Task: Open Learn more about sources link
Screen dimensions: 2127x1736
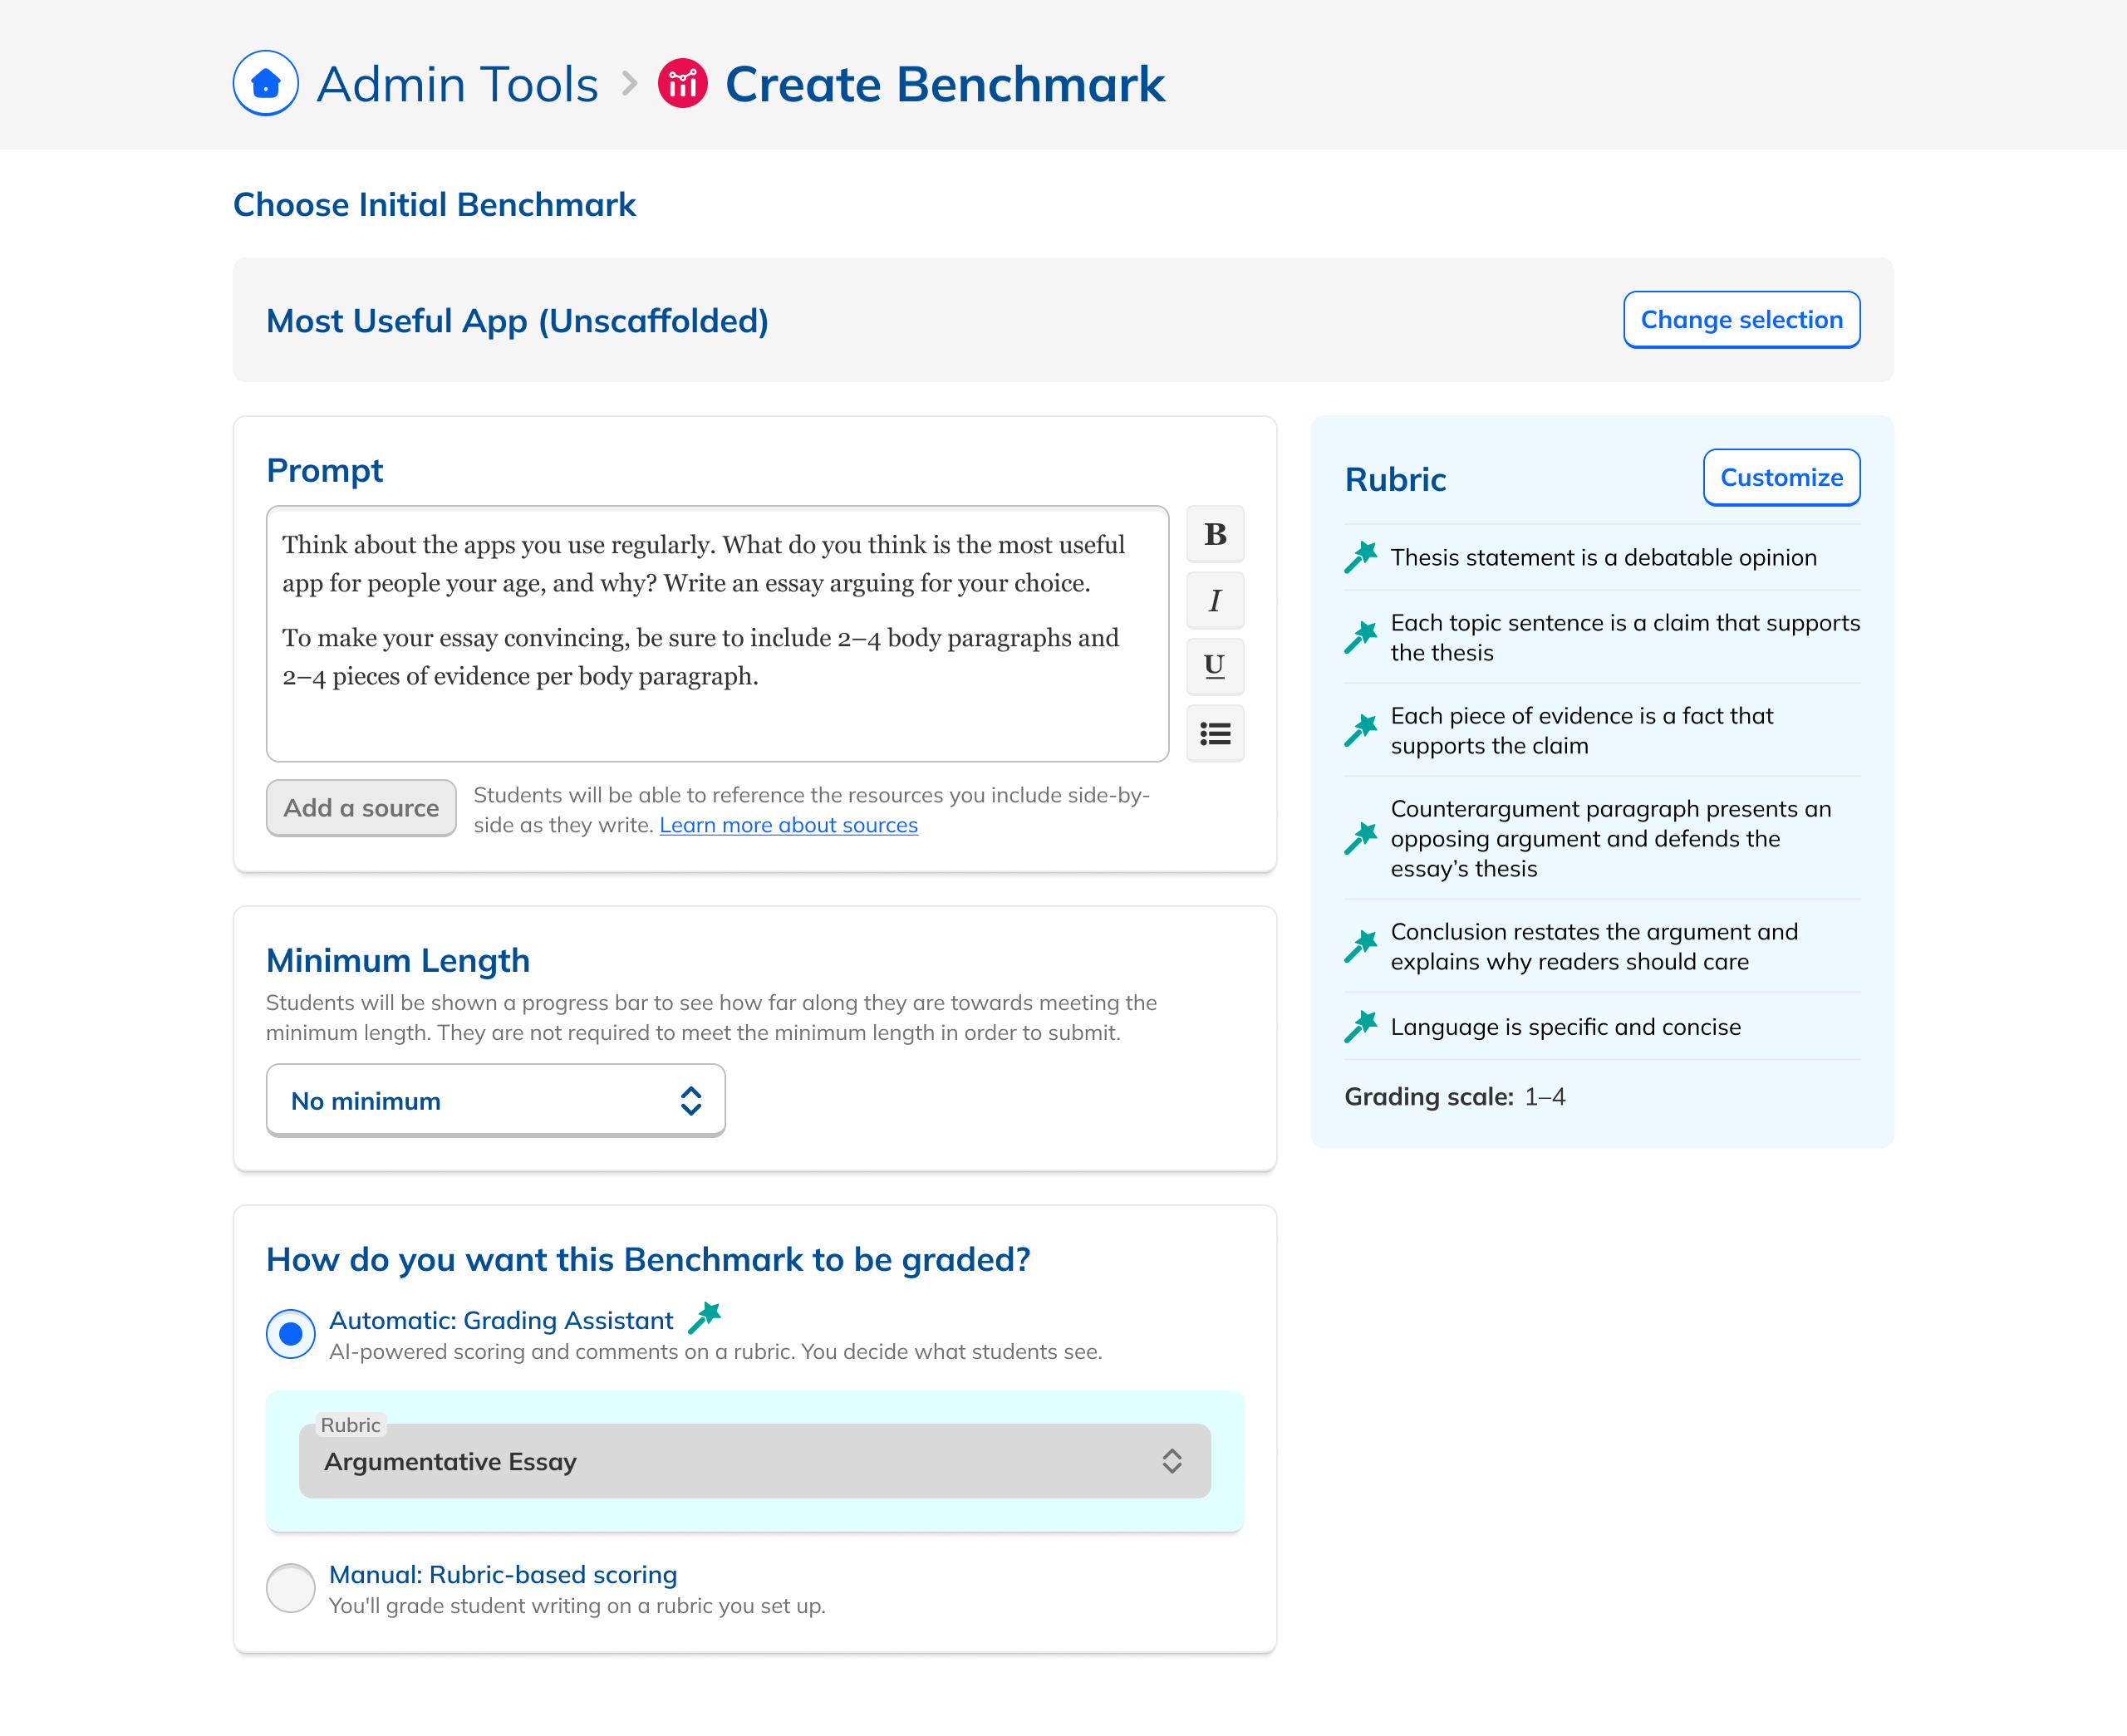Action: tap(788, 826)
